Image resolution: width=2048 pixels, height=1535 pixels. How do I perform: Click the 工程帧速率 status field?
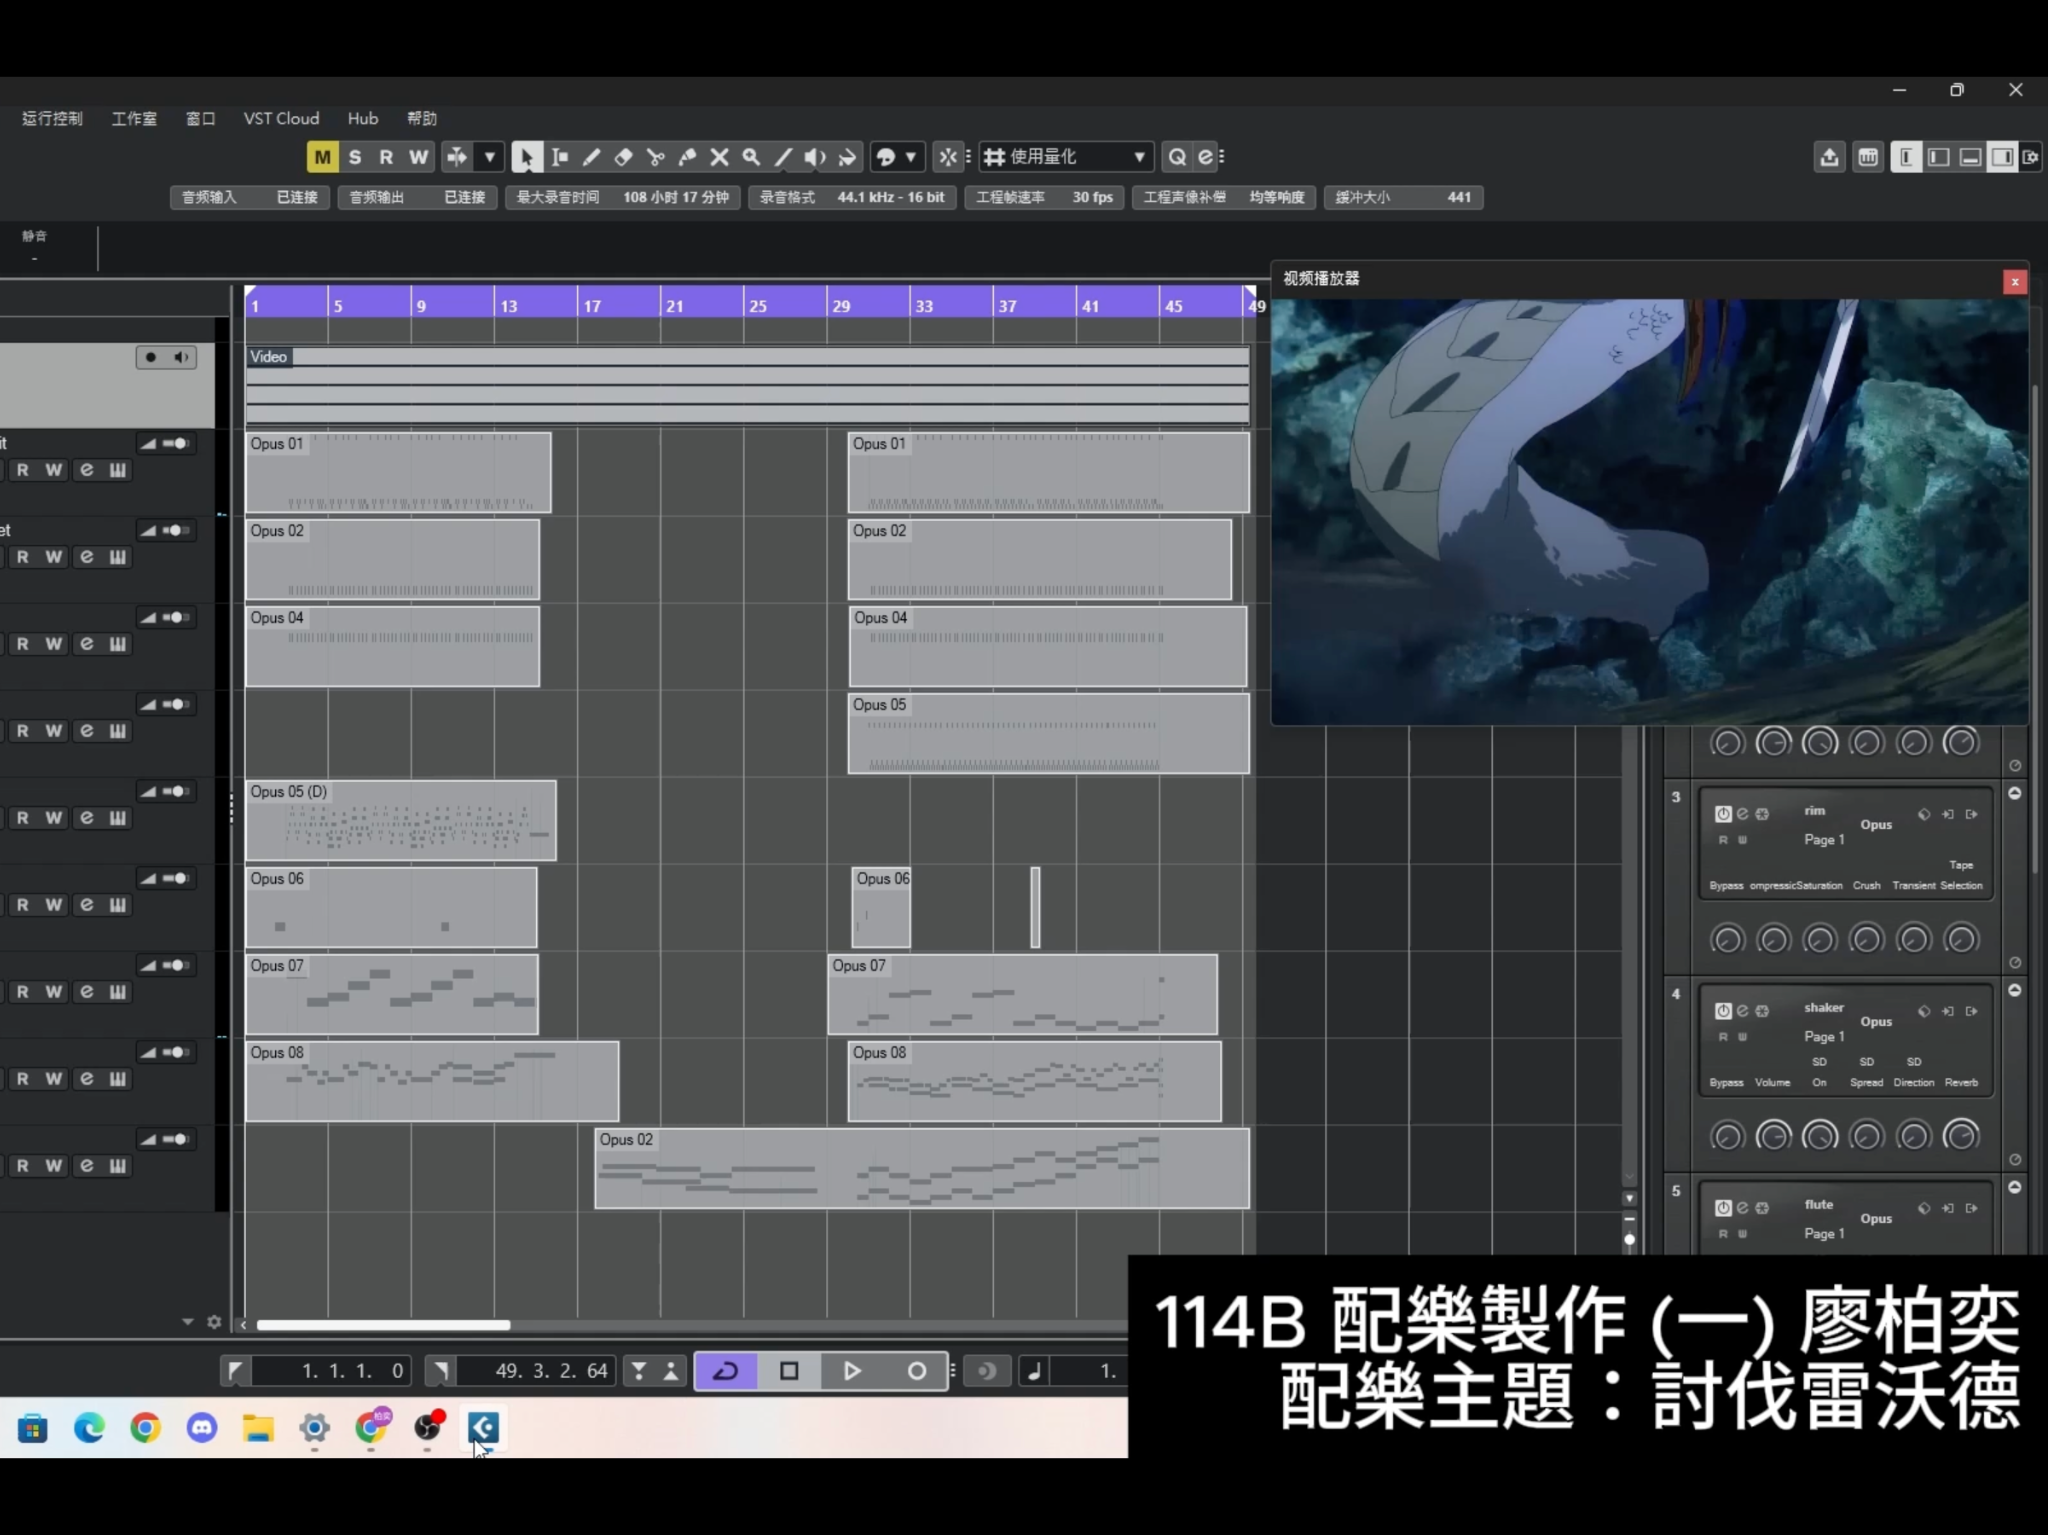1044,197
